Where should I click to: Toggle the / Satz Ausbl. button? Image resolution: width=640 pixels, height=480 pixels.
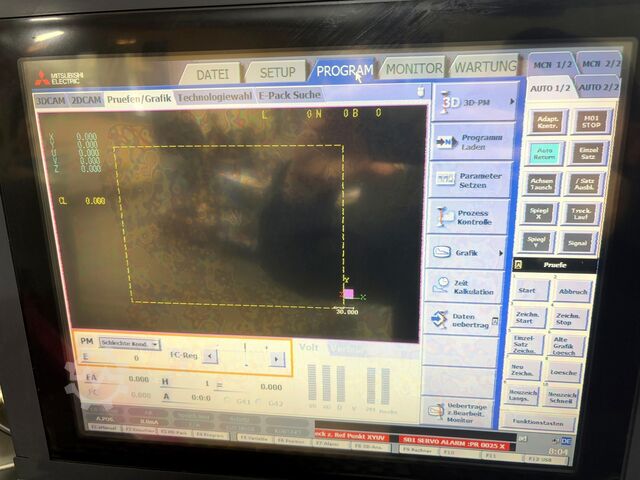[585, 184]
